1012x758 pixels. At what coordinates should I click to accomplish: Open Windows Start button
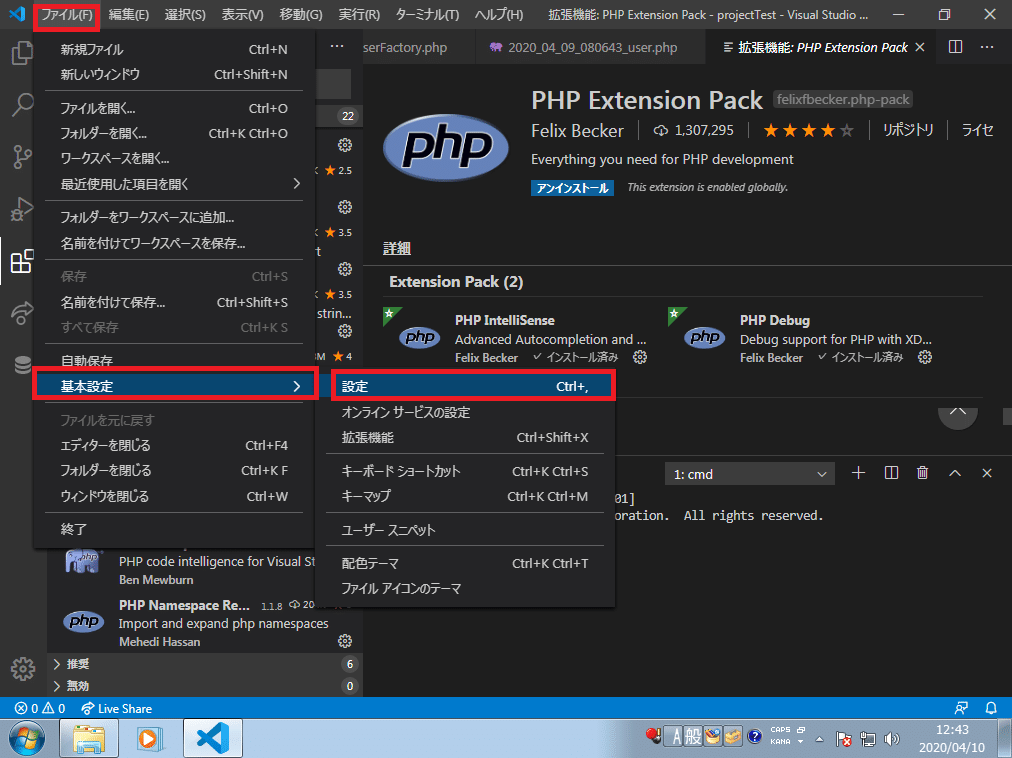(x=26, y=739)
